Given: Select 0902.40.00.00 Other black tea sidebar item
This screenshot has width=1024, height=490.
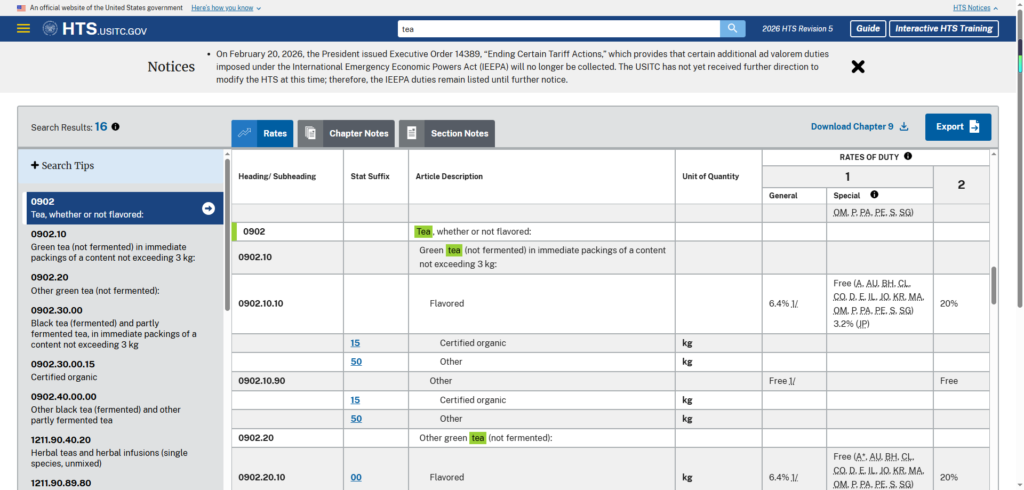Looking at the screenshot, I should tap(124, 408).
